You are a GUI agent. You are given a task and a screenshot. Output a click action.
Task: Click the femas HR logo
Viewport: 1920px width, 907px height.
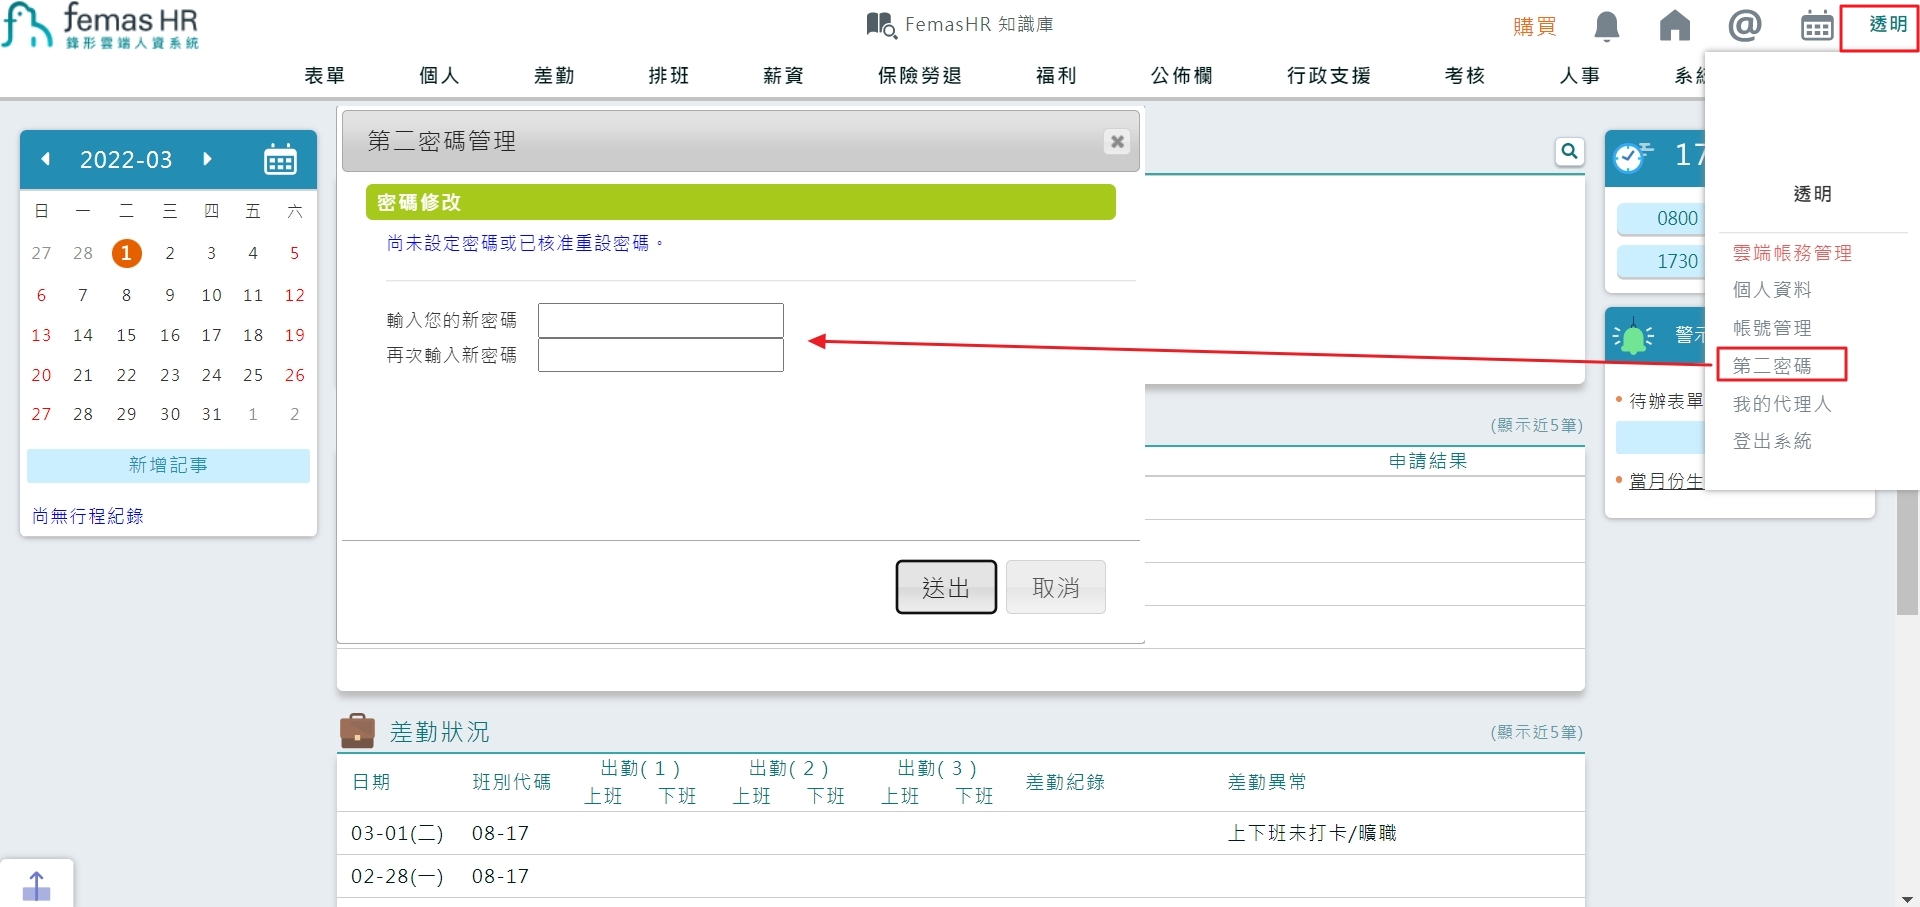(x=100, y=26)
